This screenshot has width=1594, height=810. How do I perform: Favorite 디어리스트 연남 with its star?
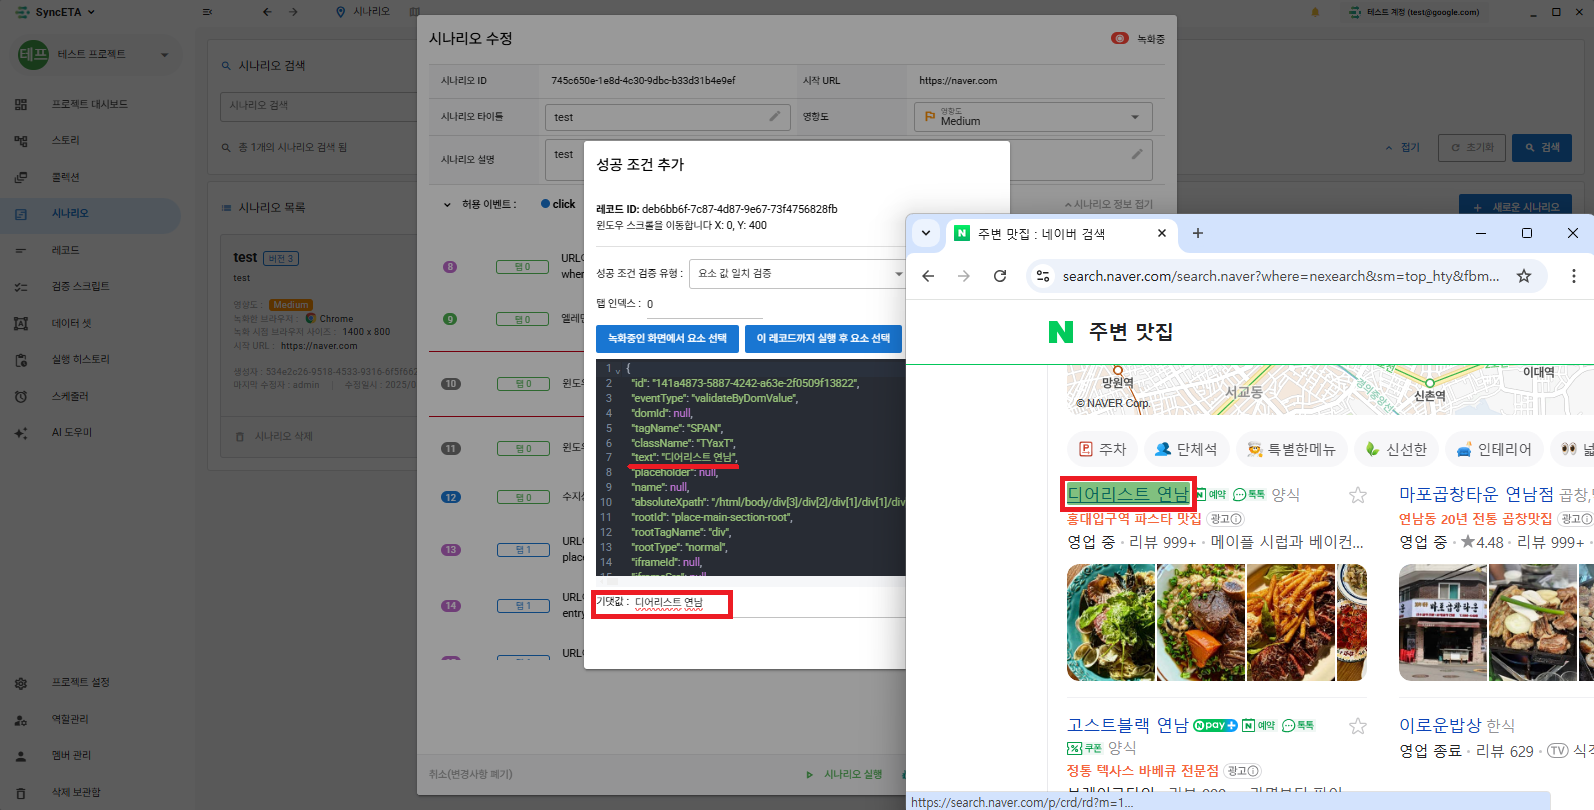(1358, 495)
